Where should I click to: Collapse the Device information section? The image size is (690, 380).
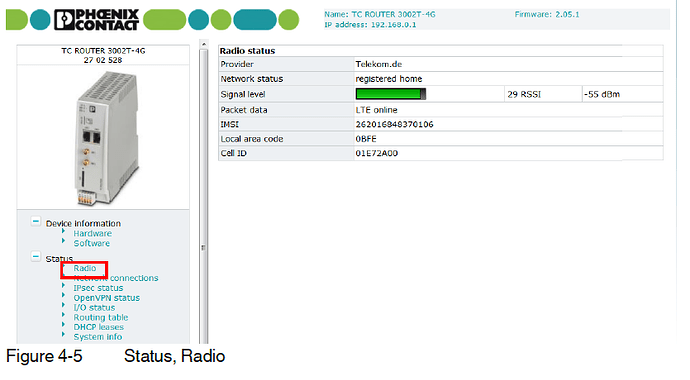coord(36,221)
